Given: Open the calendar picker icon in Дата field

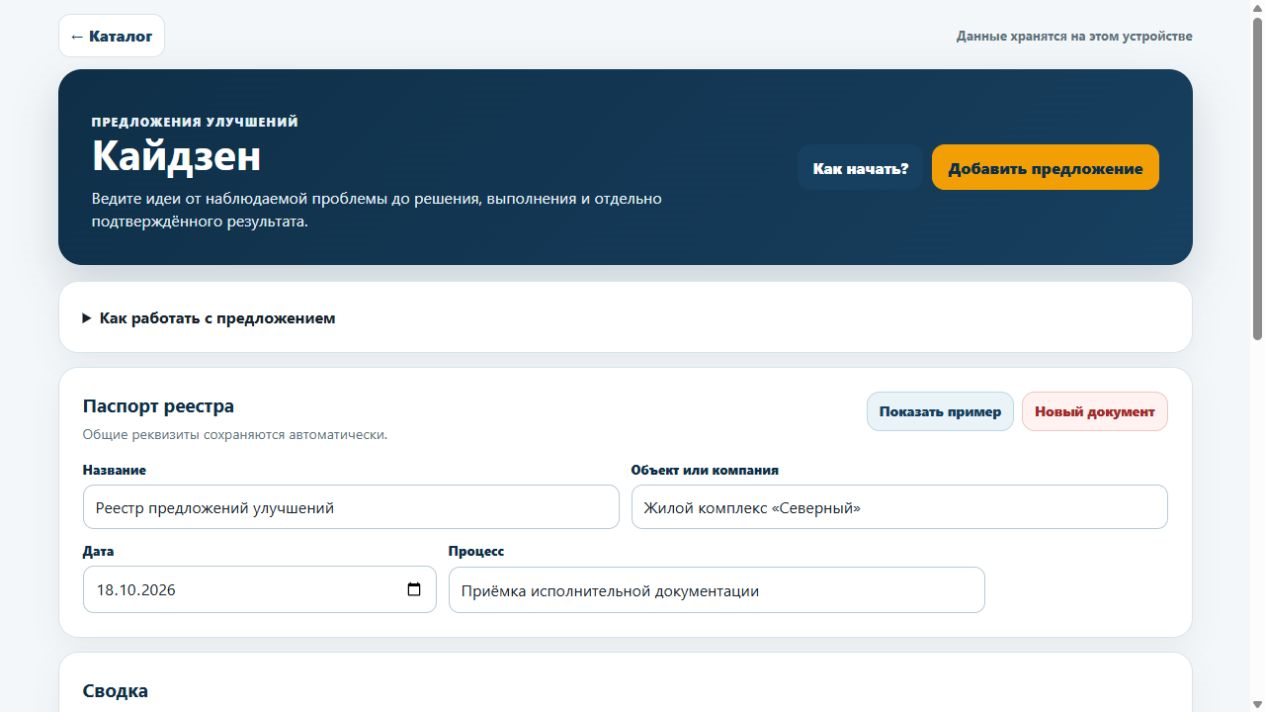Looking at the screenshot, I should tap(414, 590).
